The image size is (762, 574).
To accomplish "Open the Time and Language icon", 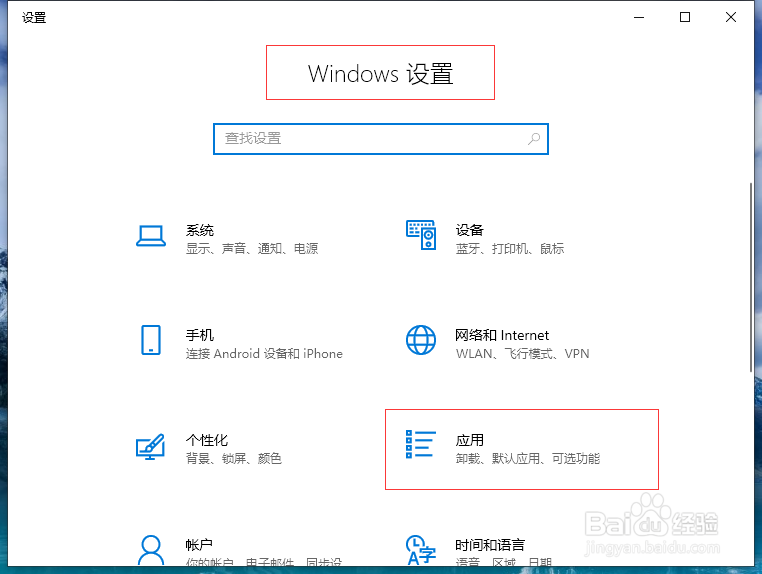I will coord(421,550).
